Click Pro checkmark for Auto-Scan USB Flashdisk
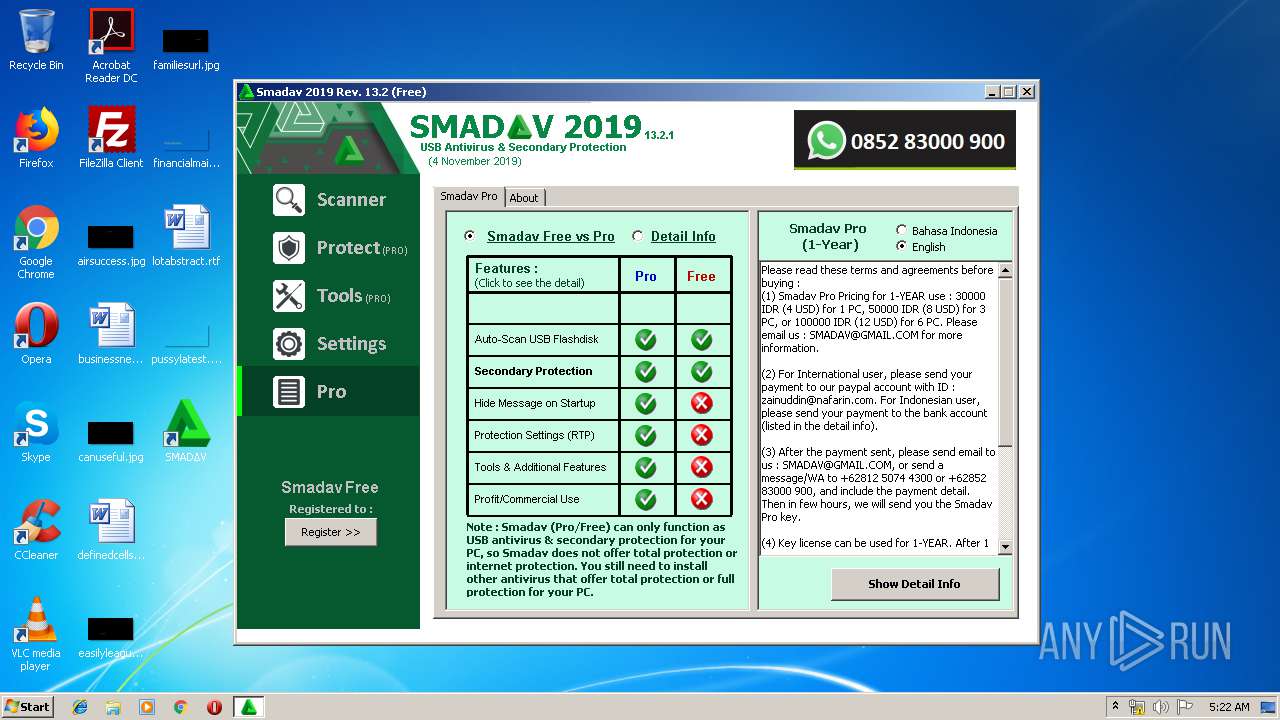Screen dimensions: 1280x720 (646, 340)
